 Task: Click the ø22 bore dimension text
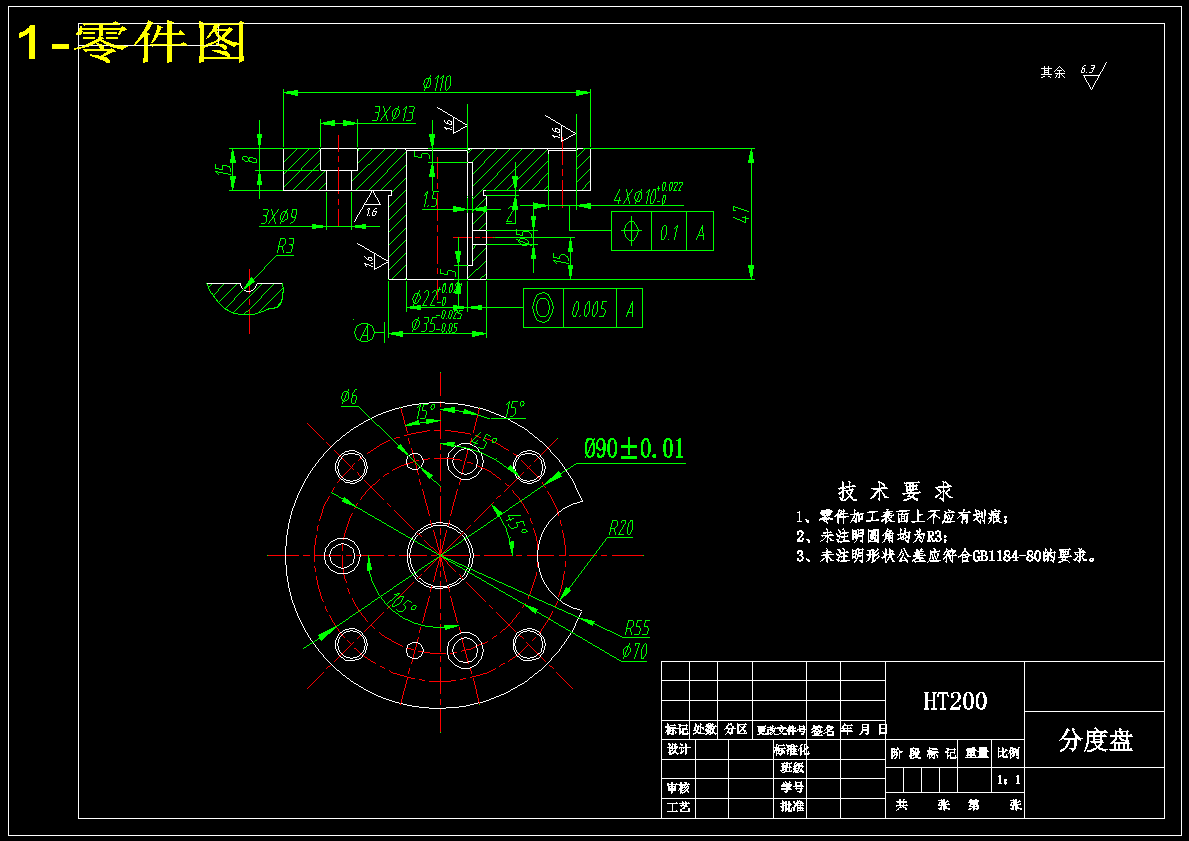tap(436, 296)
